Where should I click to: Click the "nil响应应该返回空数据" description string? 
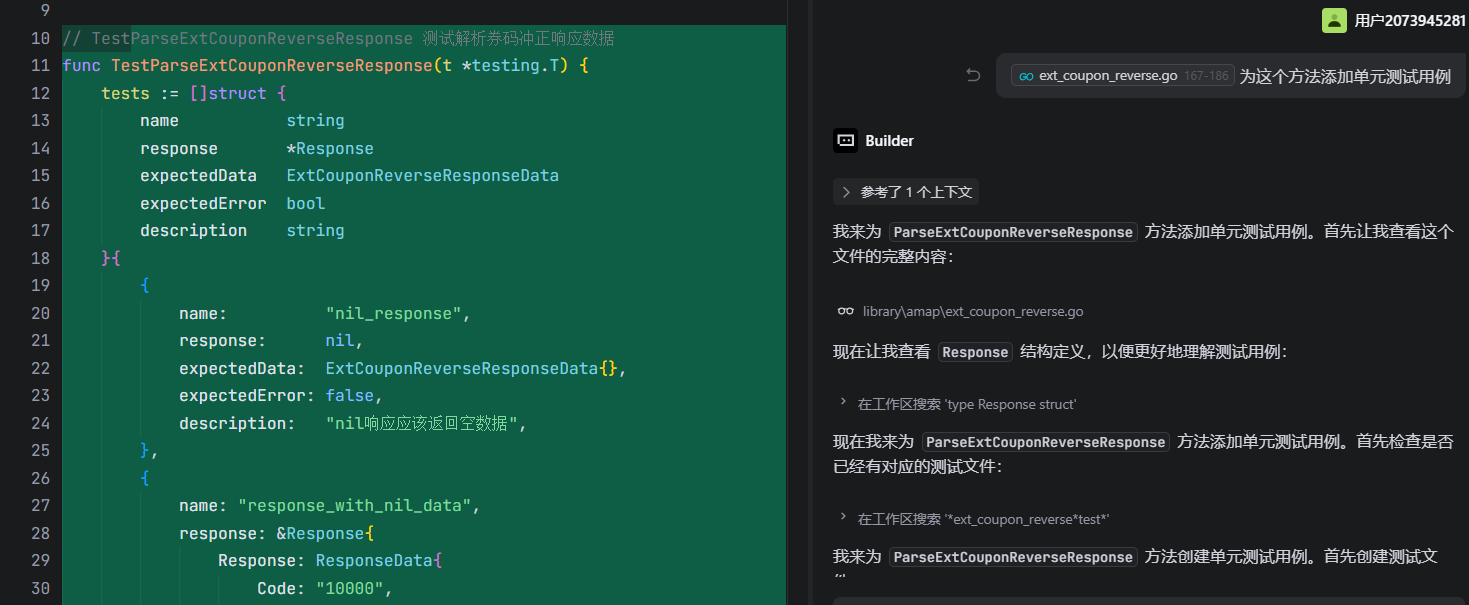tap(421, 424)
